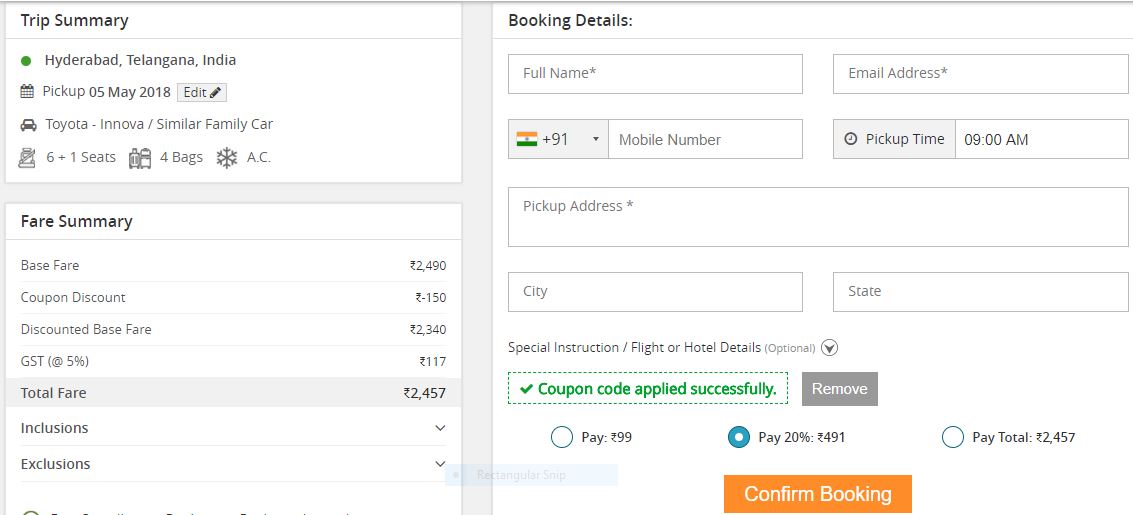Click the snowflake A.C. icon
This screenshot has height=515, width=1133.
[x=227, y=158]
